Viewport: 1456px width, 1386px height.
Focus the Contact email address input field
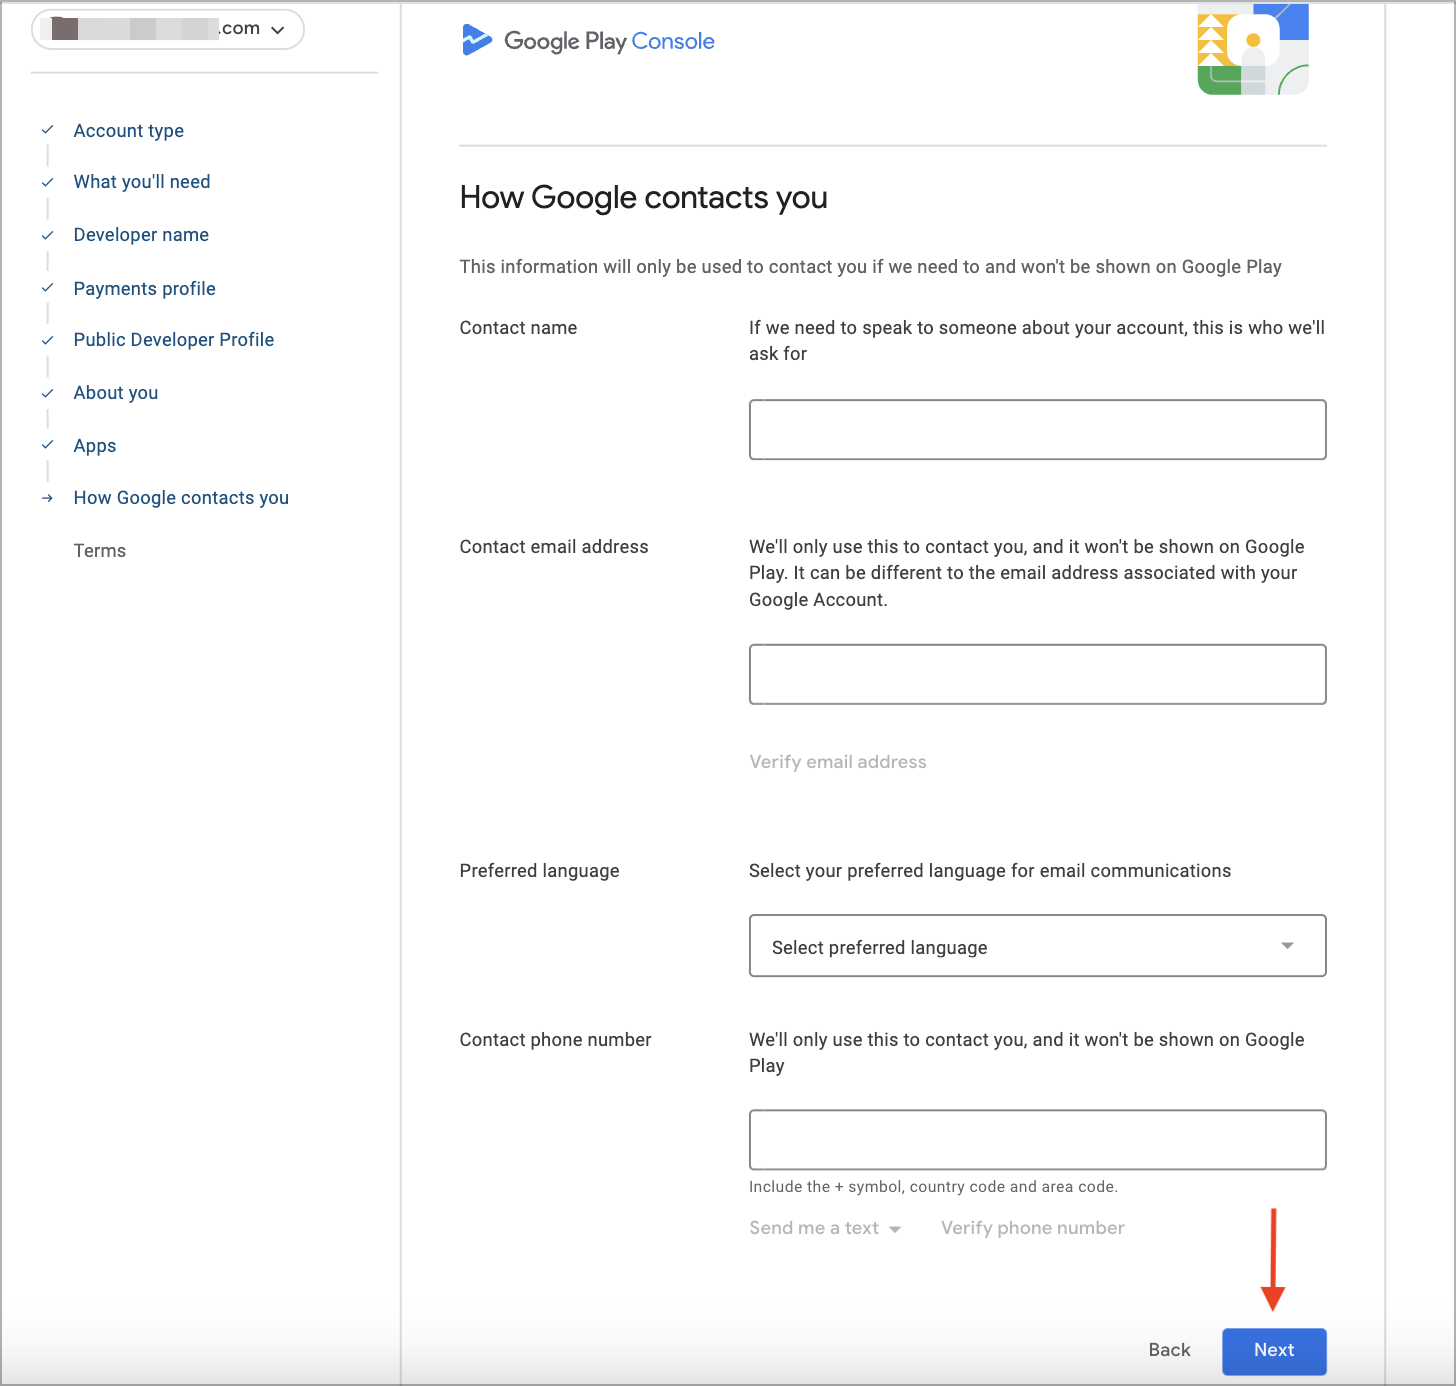1038,674
